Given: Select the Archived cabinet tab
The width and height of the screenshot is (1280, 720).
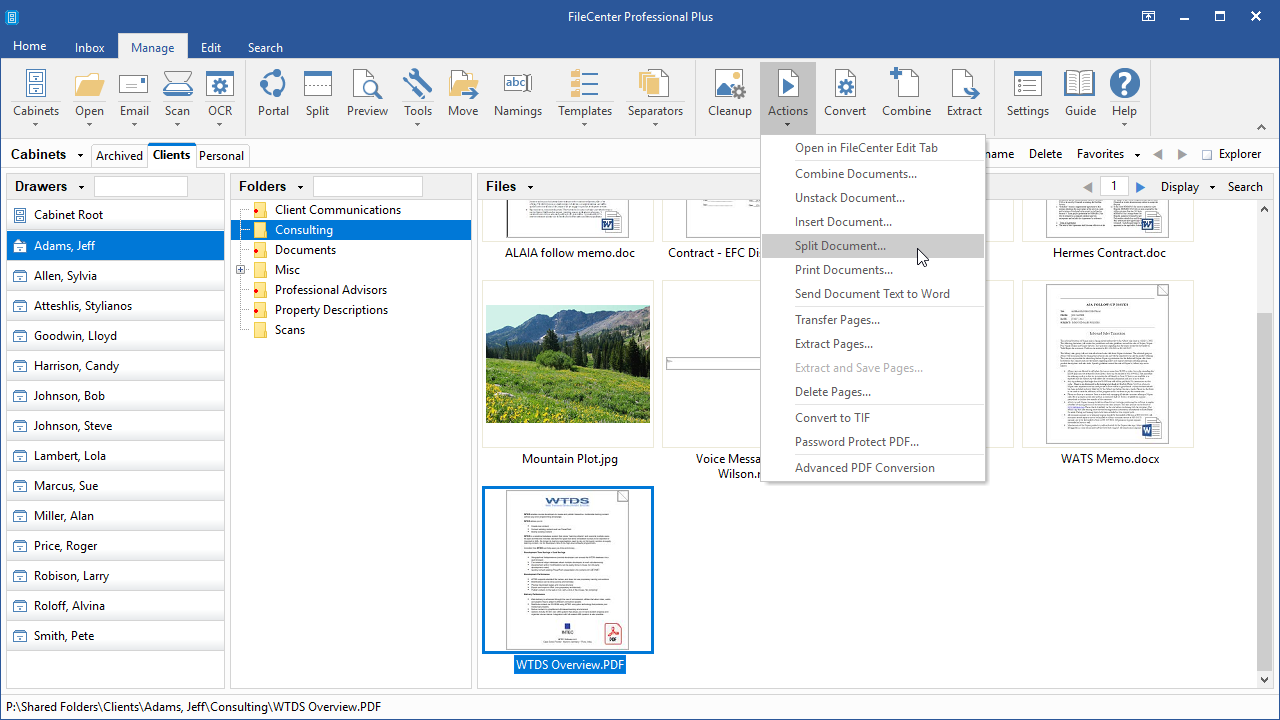Looking at the screenshot, I should [x=119, y=155].
